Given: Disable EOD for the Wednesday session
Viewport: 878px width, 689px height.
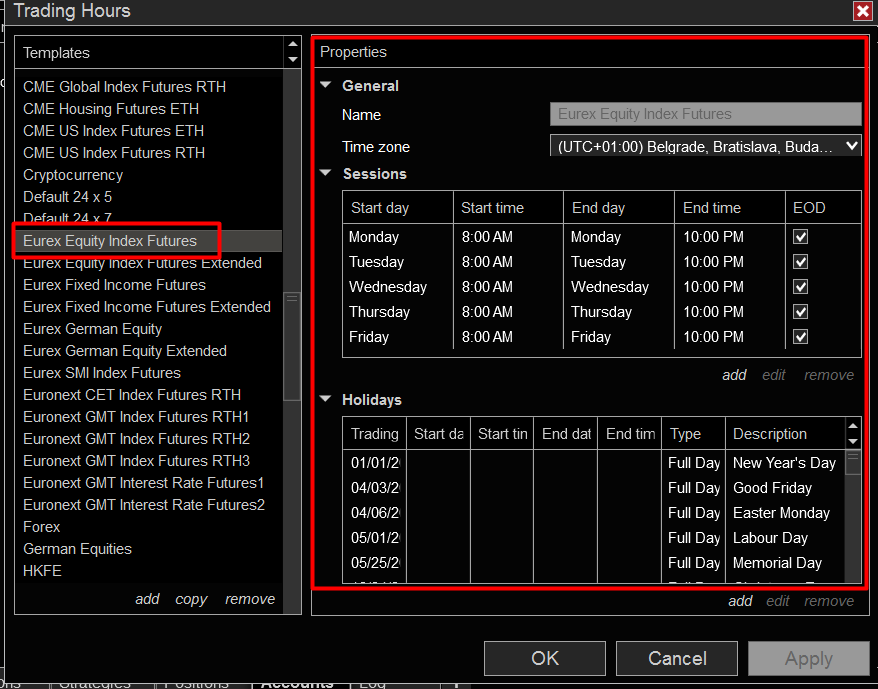Looking at the screenshot, I should tap(800, 286).
